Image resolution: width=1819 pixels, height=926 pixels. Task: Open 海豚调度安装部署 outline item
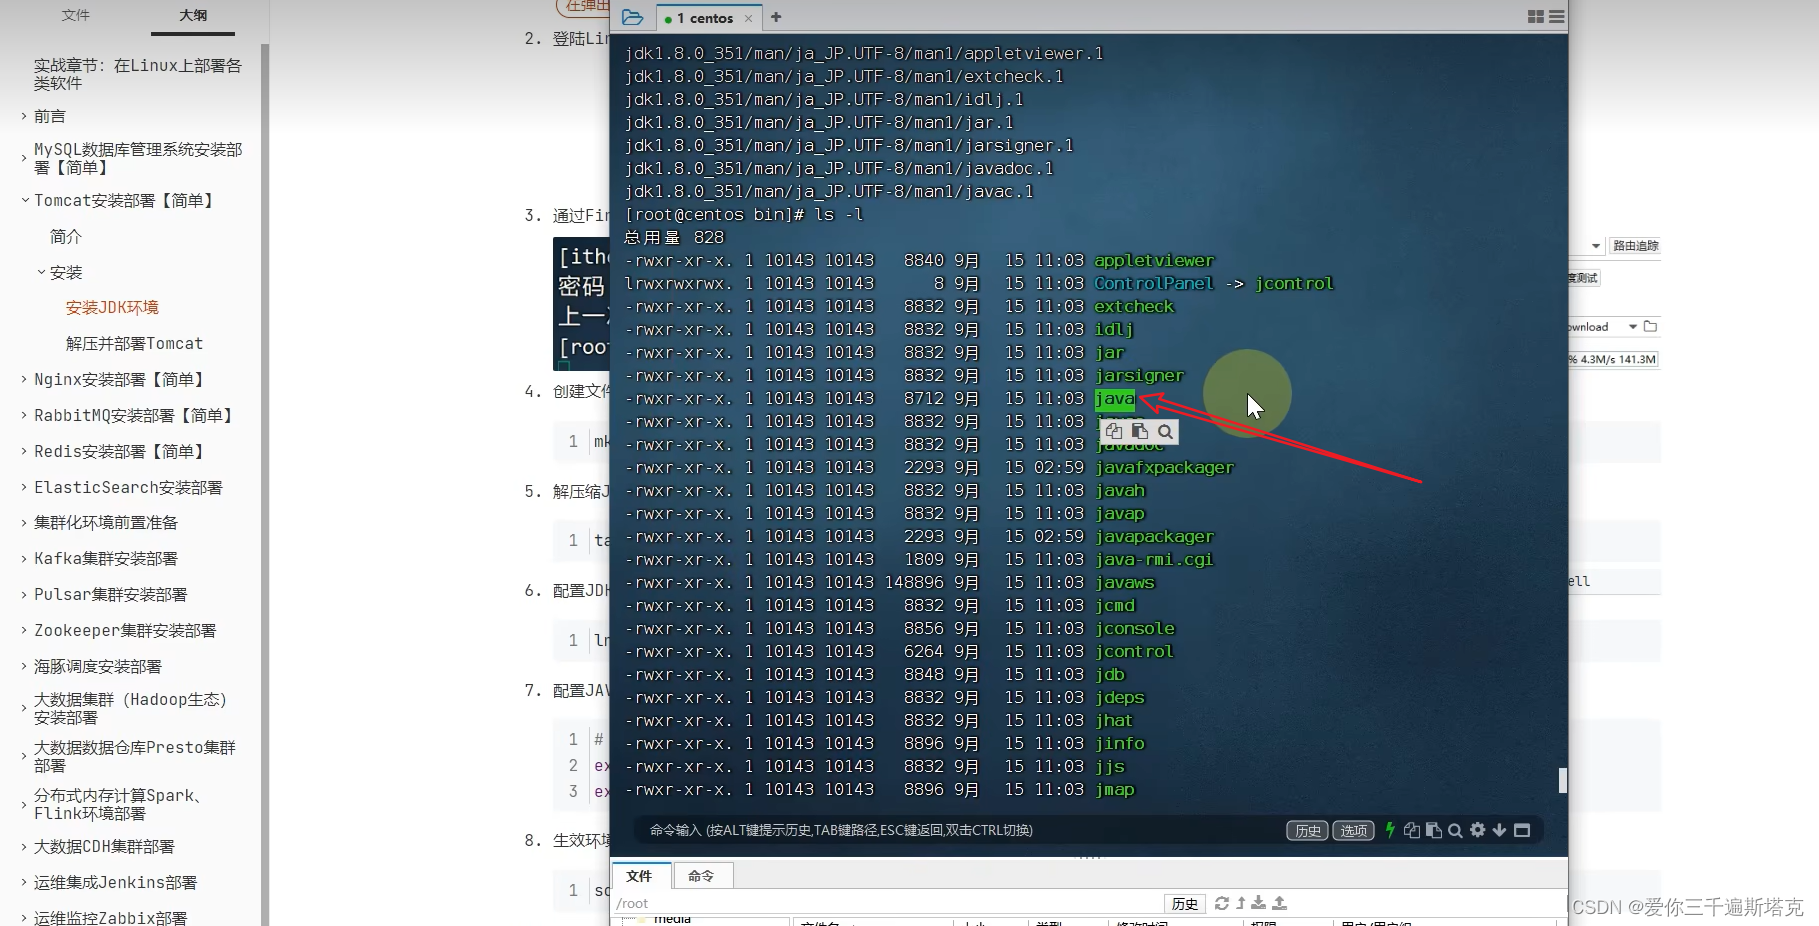[x=97, y=666]
